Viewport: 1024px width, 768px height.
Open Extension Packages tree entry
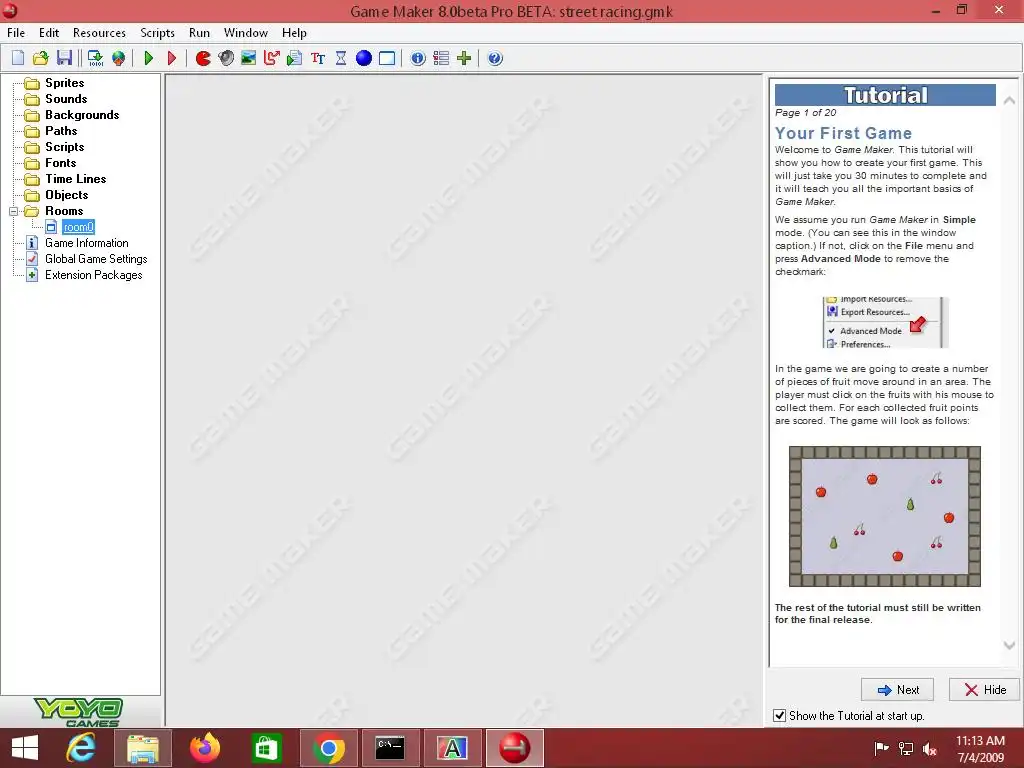pyautogui.click(x=93, y=275)
